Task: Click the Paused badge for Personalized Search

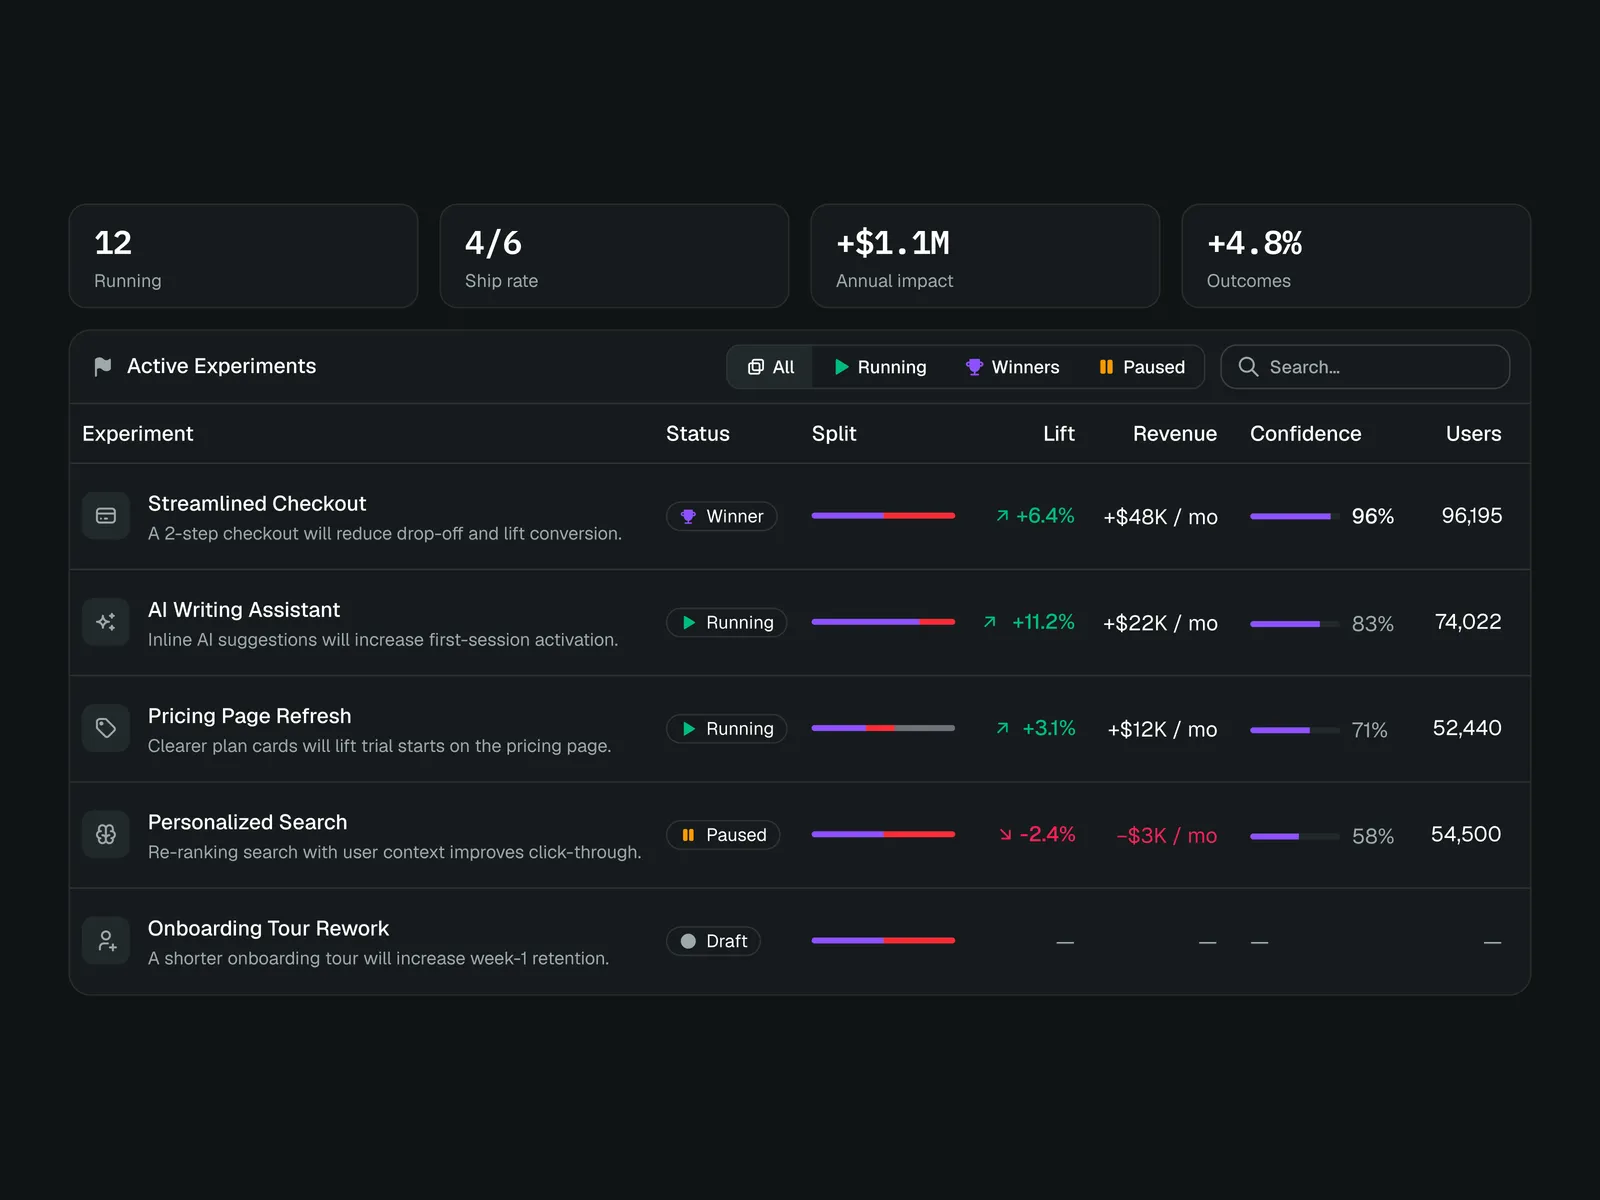Action: point(723,835)
